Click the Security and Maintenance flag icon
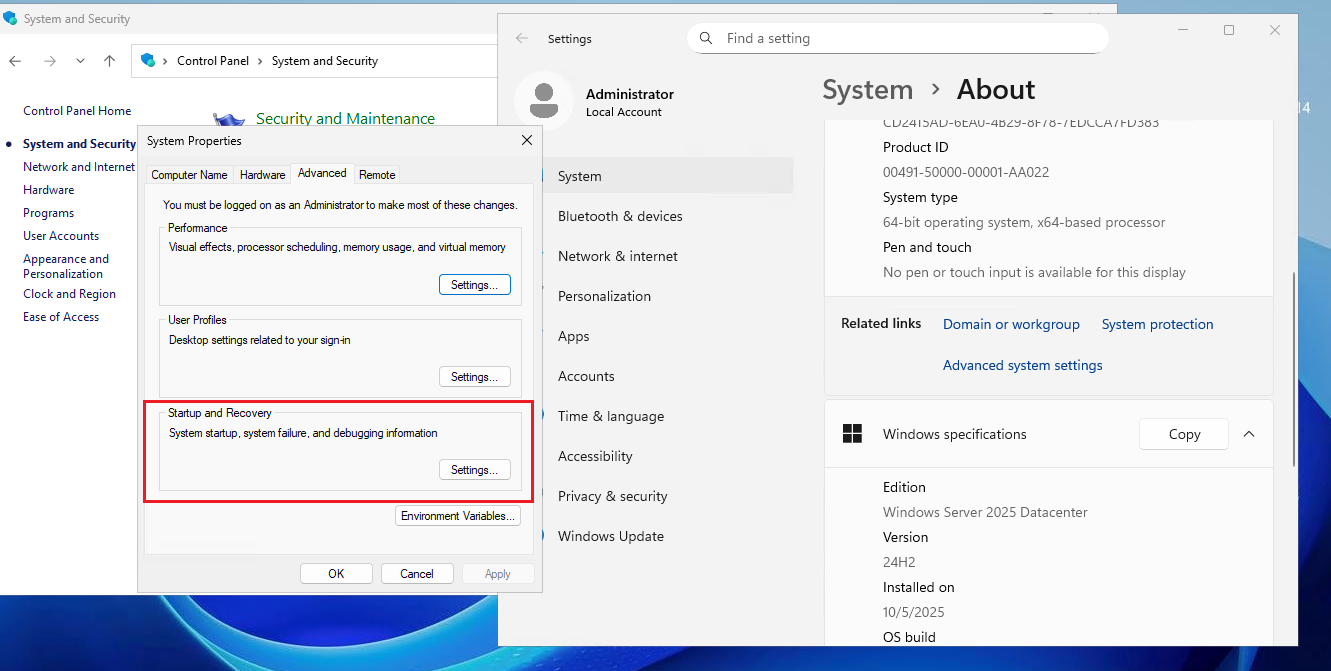1331x671 pixels. [229, 121]
